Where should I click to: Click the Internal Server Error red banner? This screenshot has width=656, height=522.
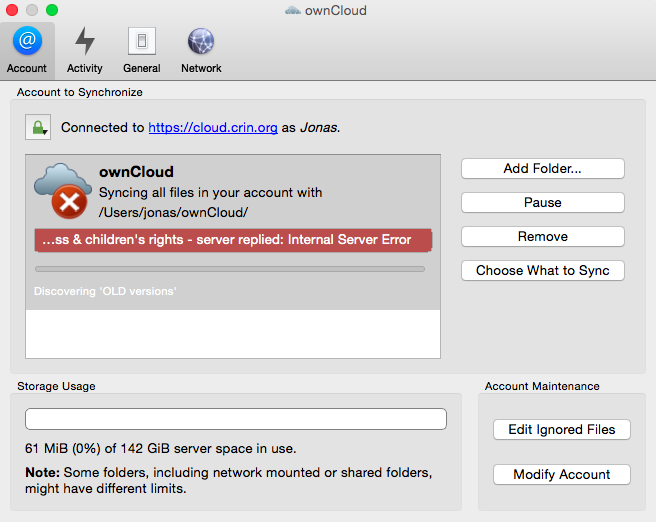click(x=233, y=240)
